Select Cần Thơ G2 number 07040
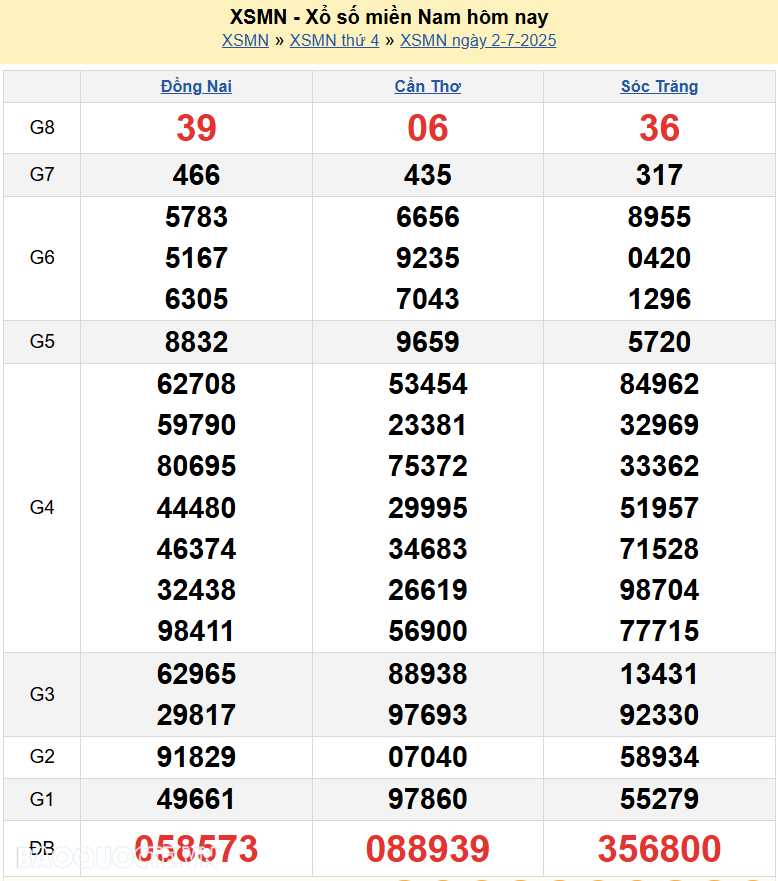 [428, 757]
